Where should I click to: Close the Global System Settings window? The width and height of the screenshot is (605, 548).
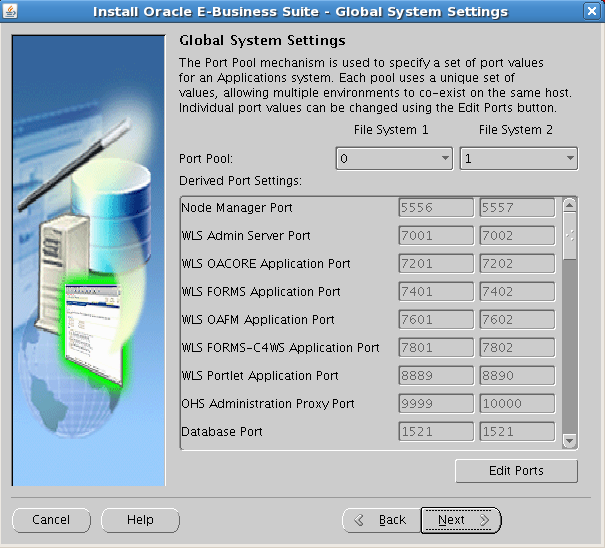592,11
